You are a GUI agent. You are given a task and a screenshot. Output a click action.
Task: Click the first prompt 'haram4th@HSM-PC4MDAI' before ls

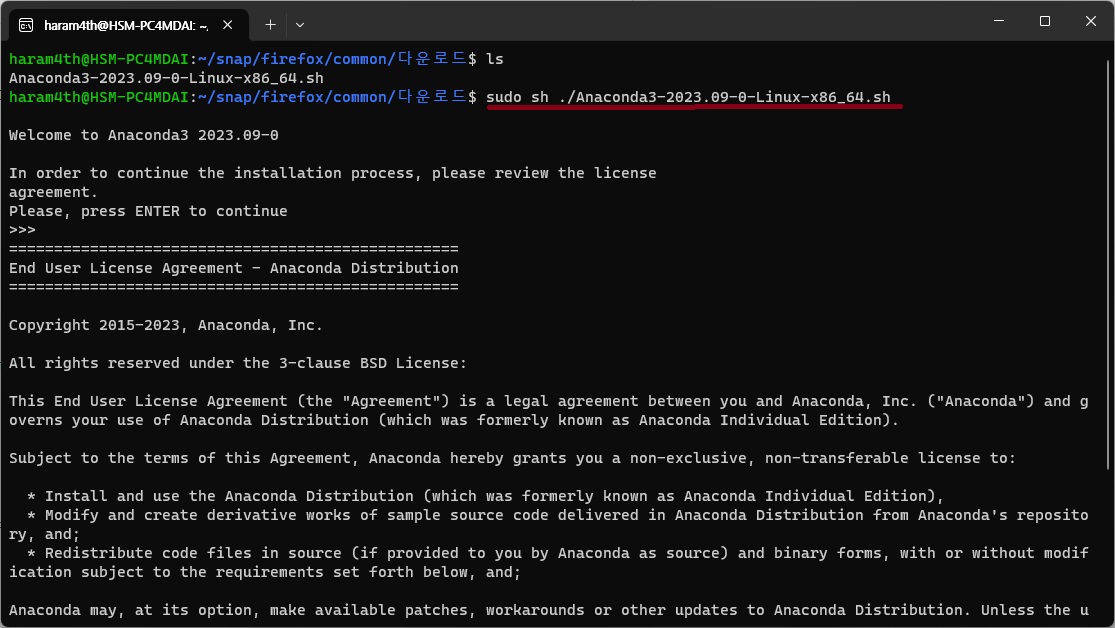tap(98, 59)
